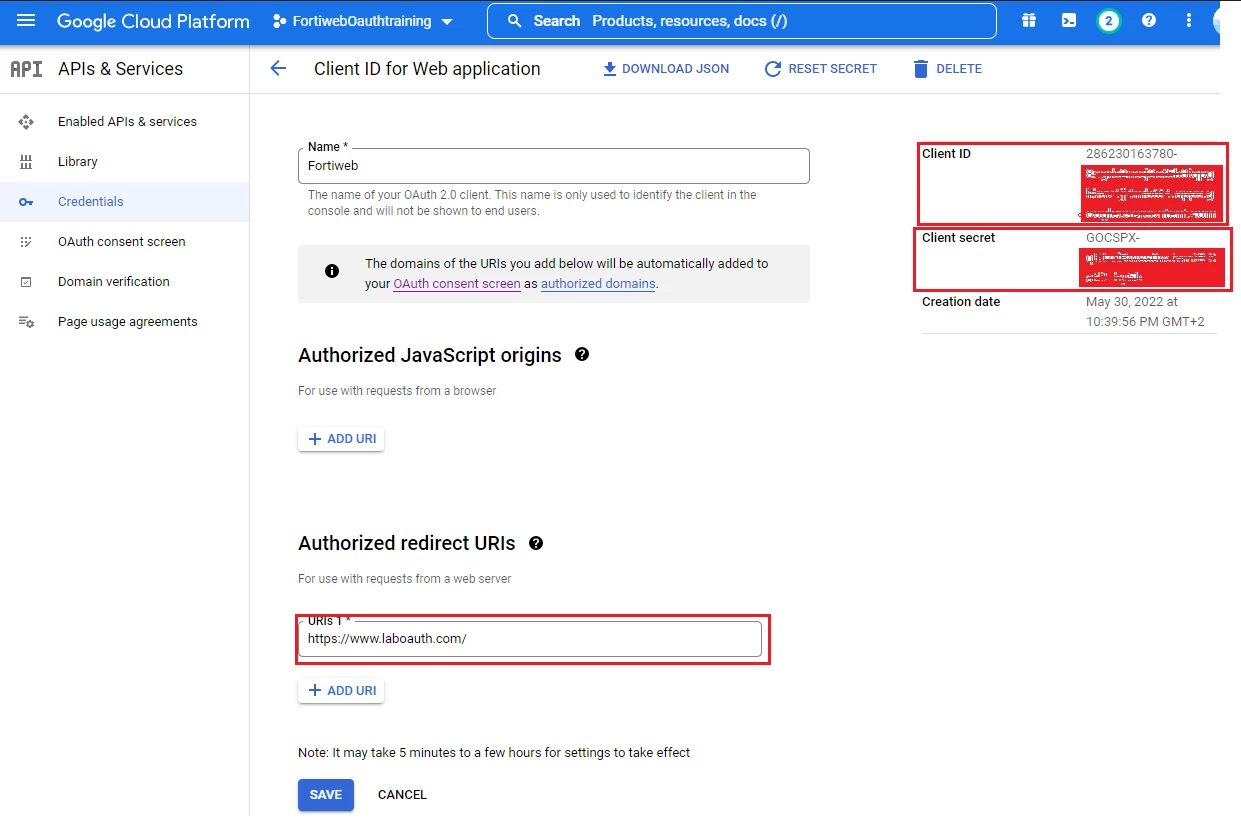
Task: Add URI under Authorized JavaScript origins
Action: 341,439
